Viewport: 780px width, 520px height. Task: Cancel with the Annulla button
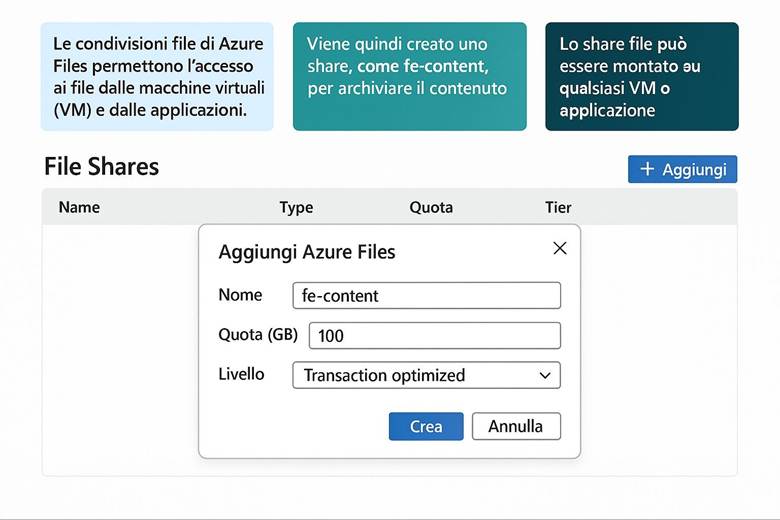pyautogui.click(x=516, y=426)
